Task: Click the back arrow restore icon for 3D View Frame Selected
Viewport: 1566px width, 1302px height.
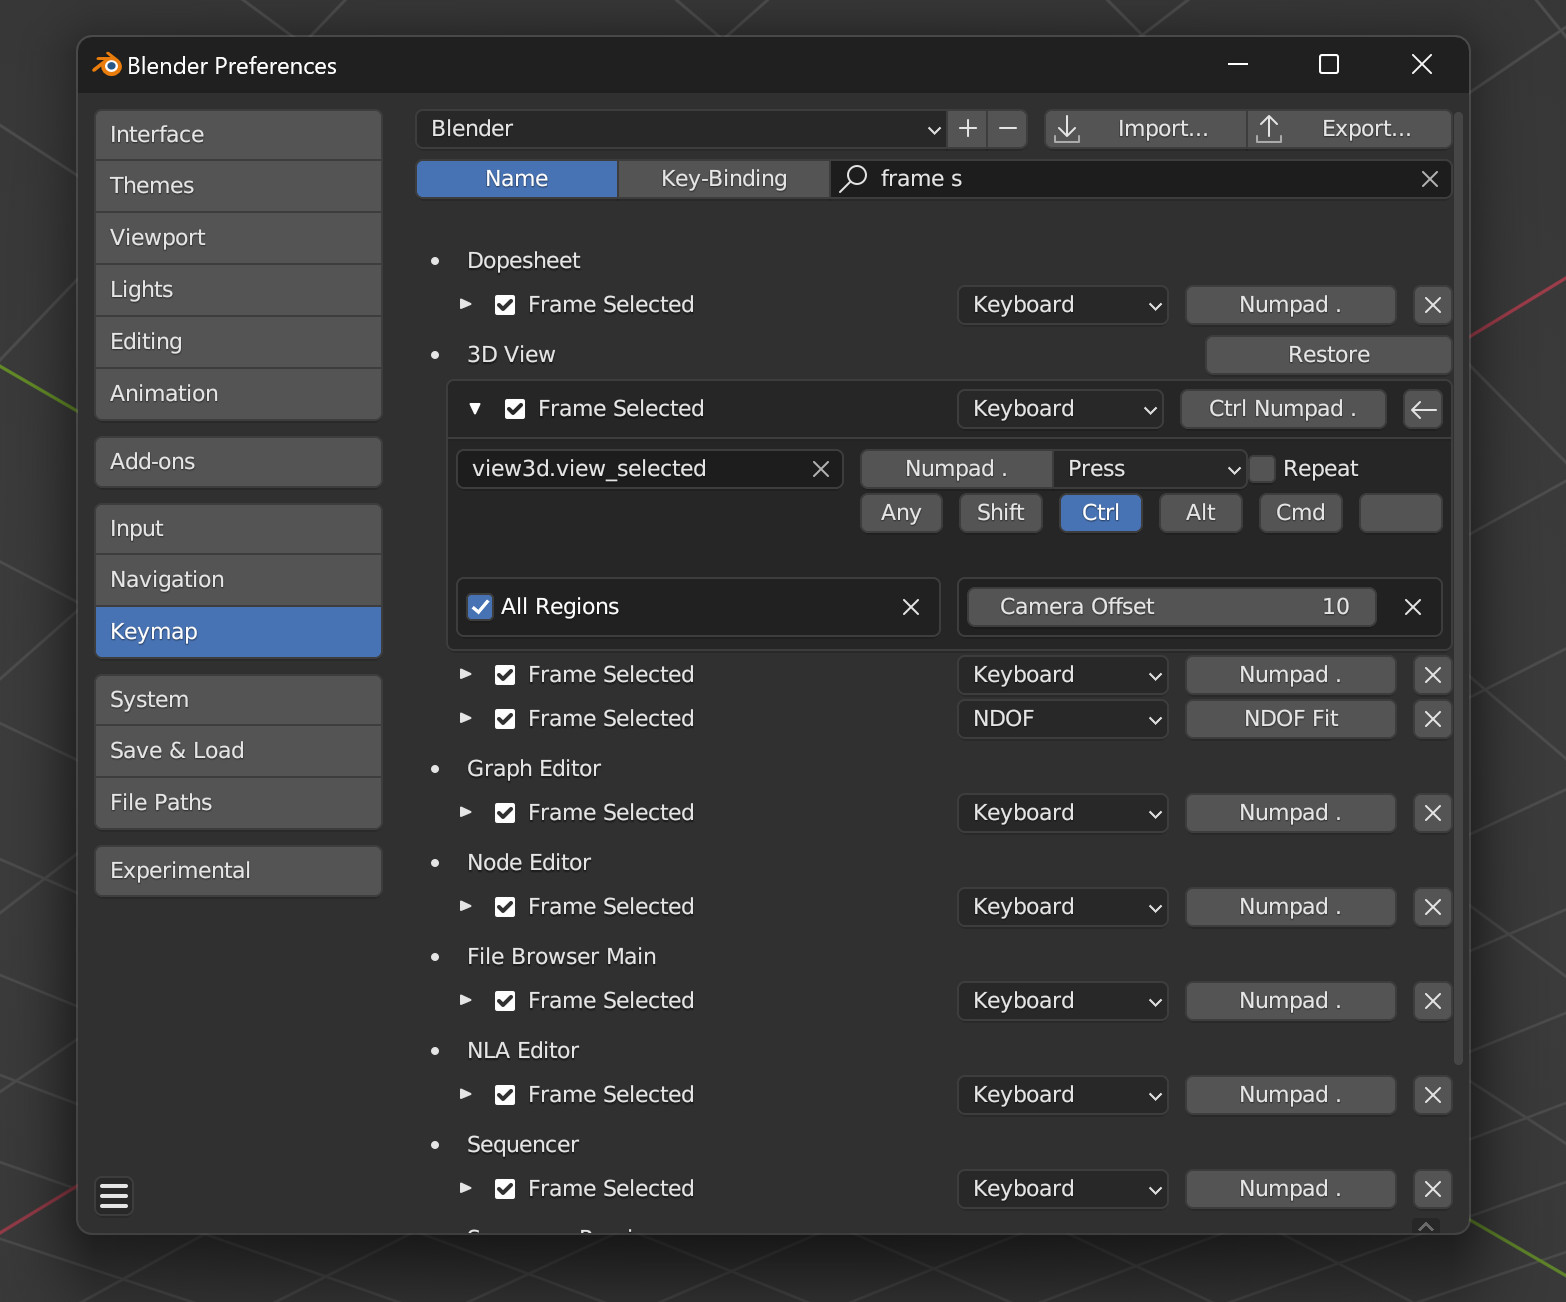Action: pos(1423,409)
